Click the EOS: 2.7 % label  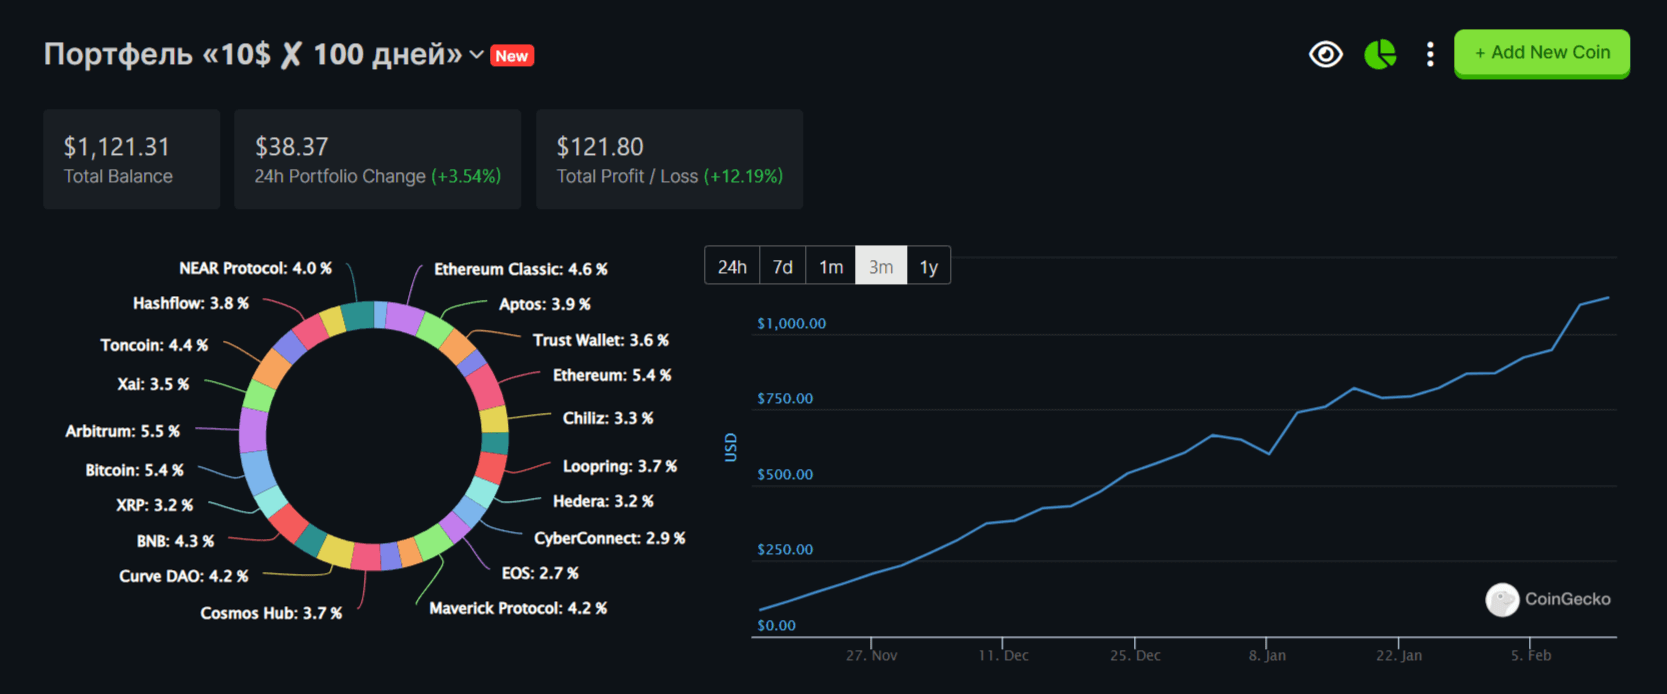[540, 573]
